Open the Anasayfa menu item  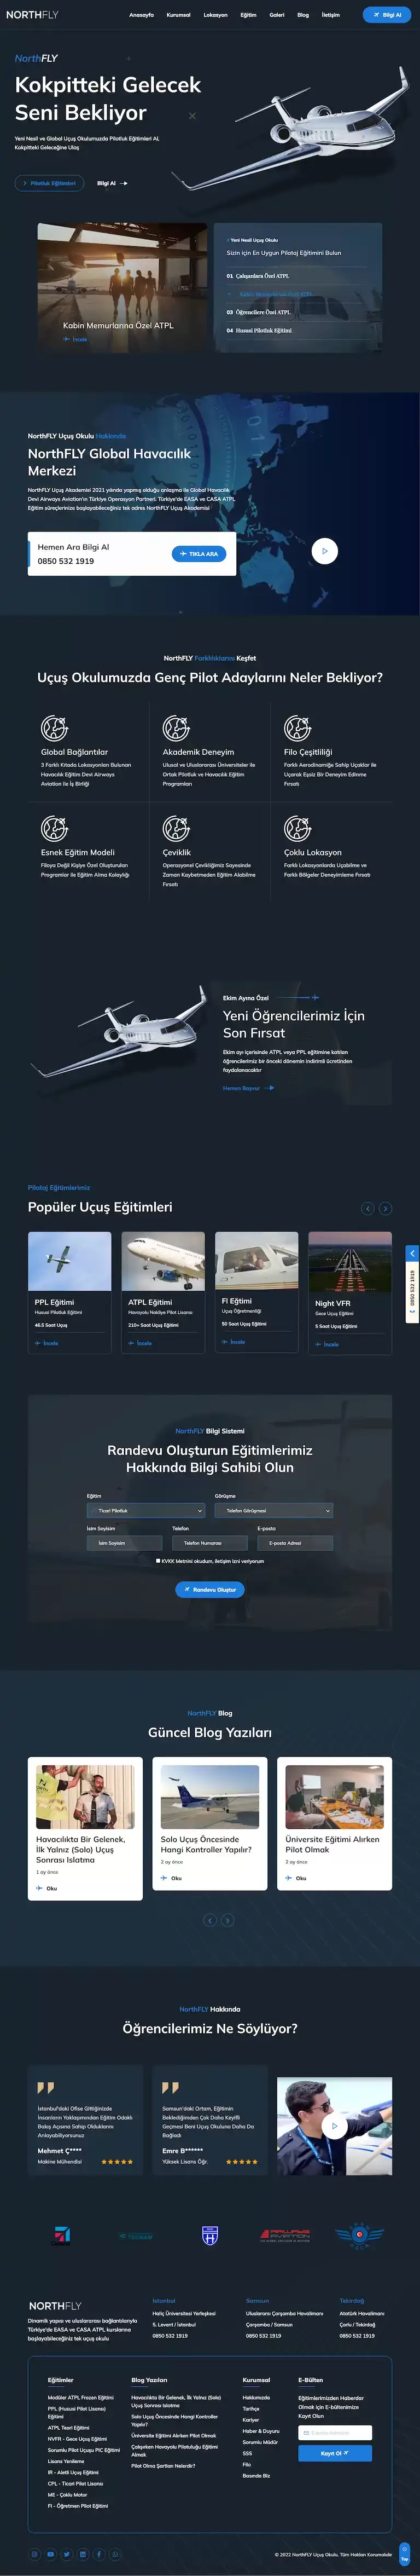coord(141,15)
